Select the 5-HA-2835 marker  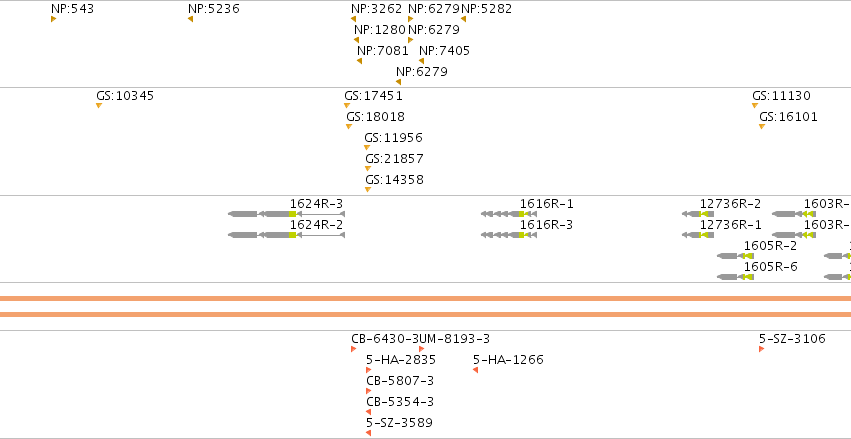click(x=369, y=370)
